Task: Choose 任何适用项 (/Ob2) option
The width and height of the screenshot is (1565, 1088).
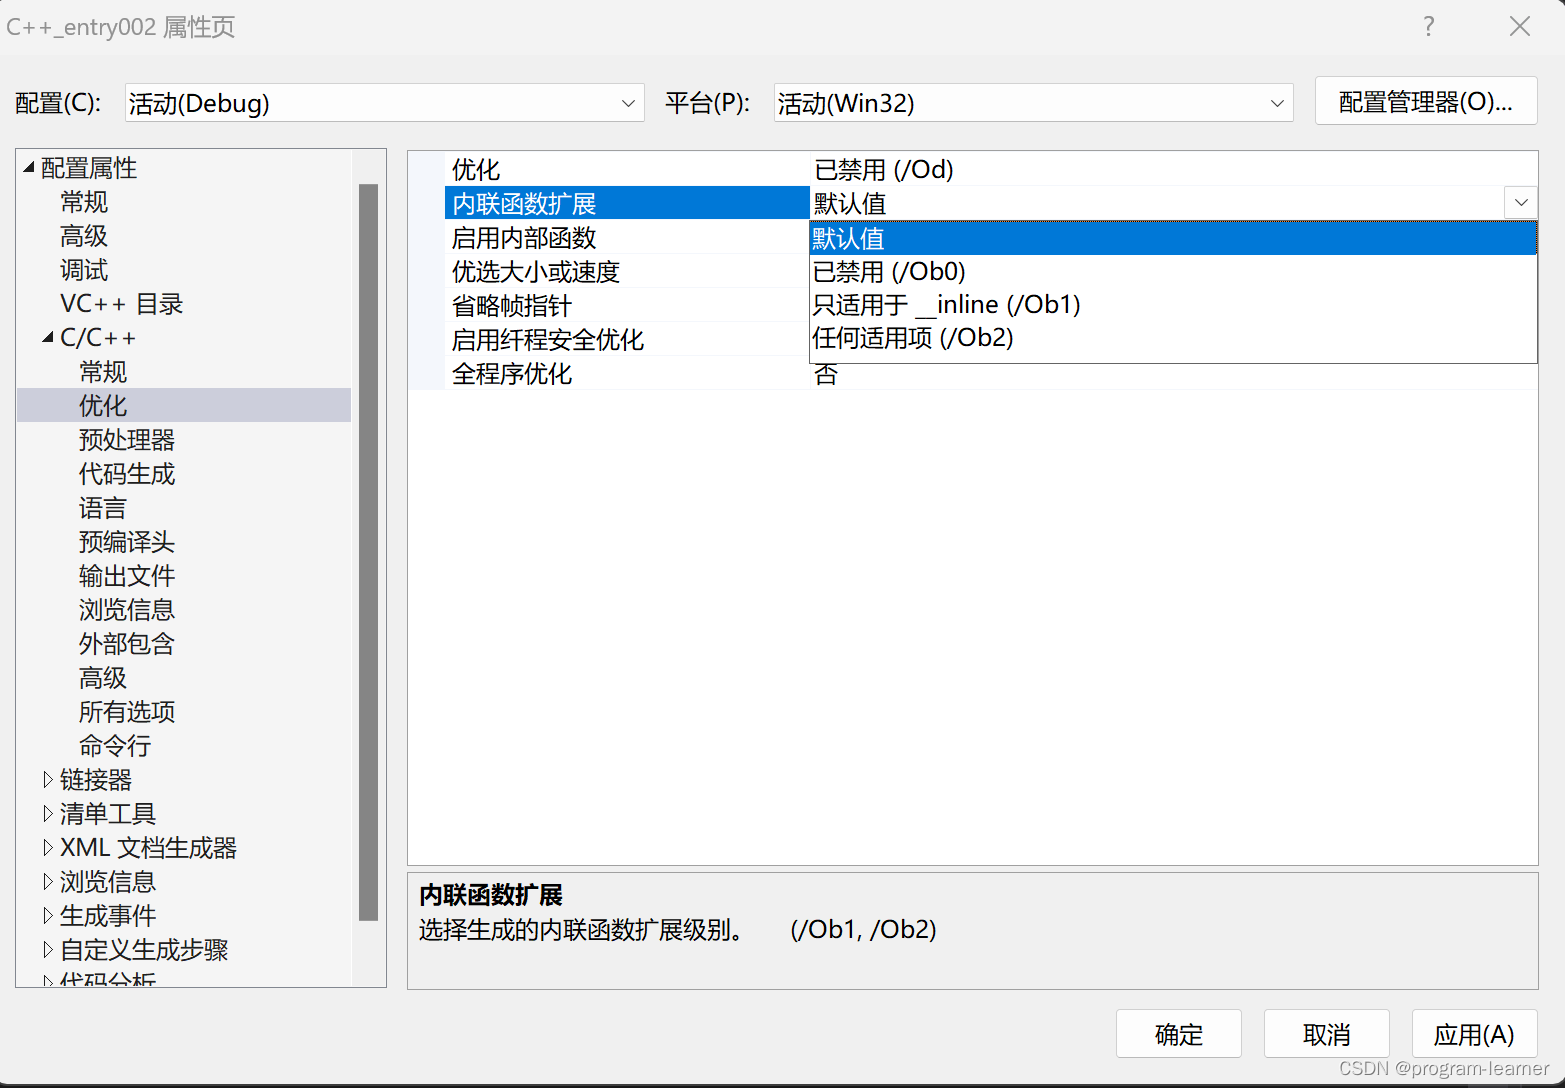Action: (x=1173, y=337)
